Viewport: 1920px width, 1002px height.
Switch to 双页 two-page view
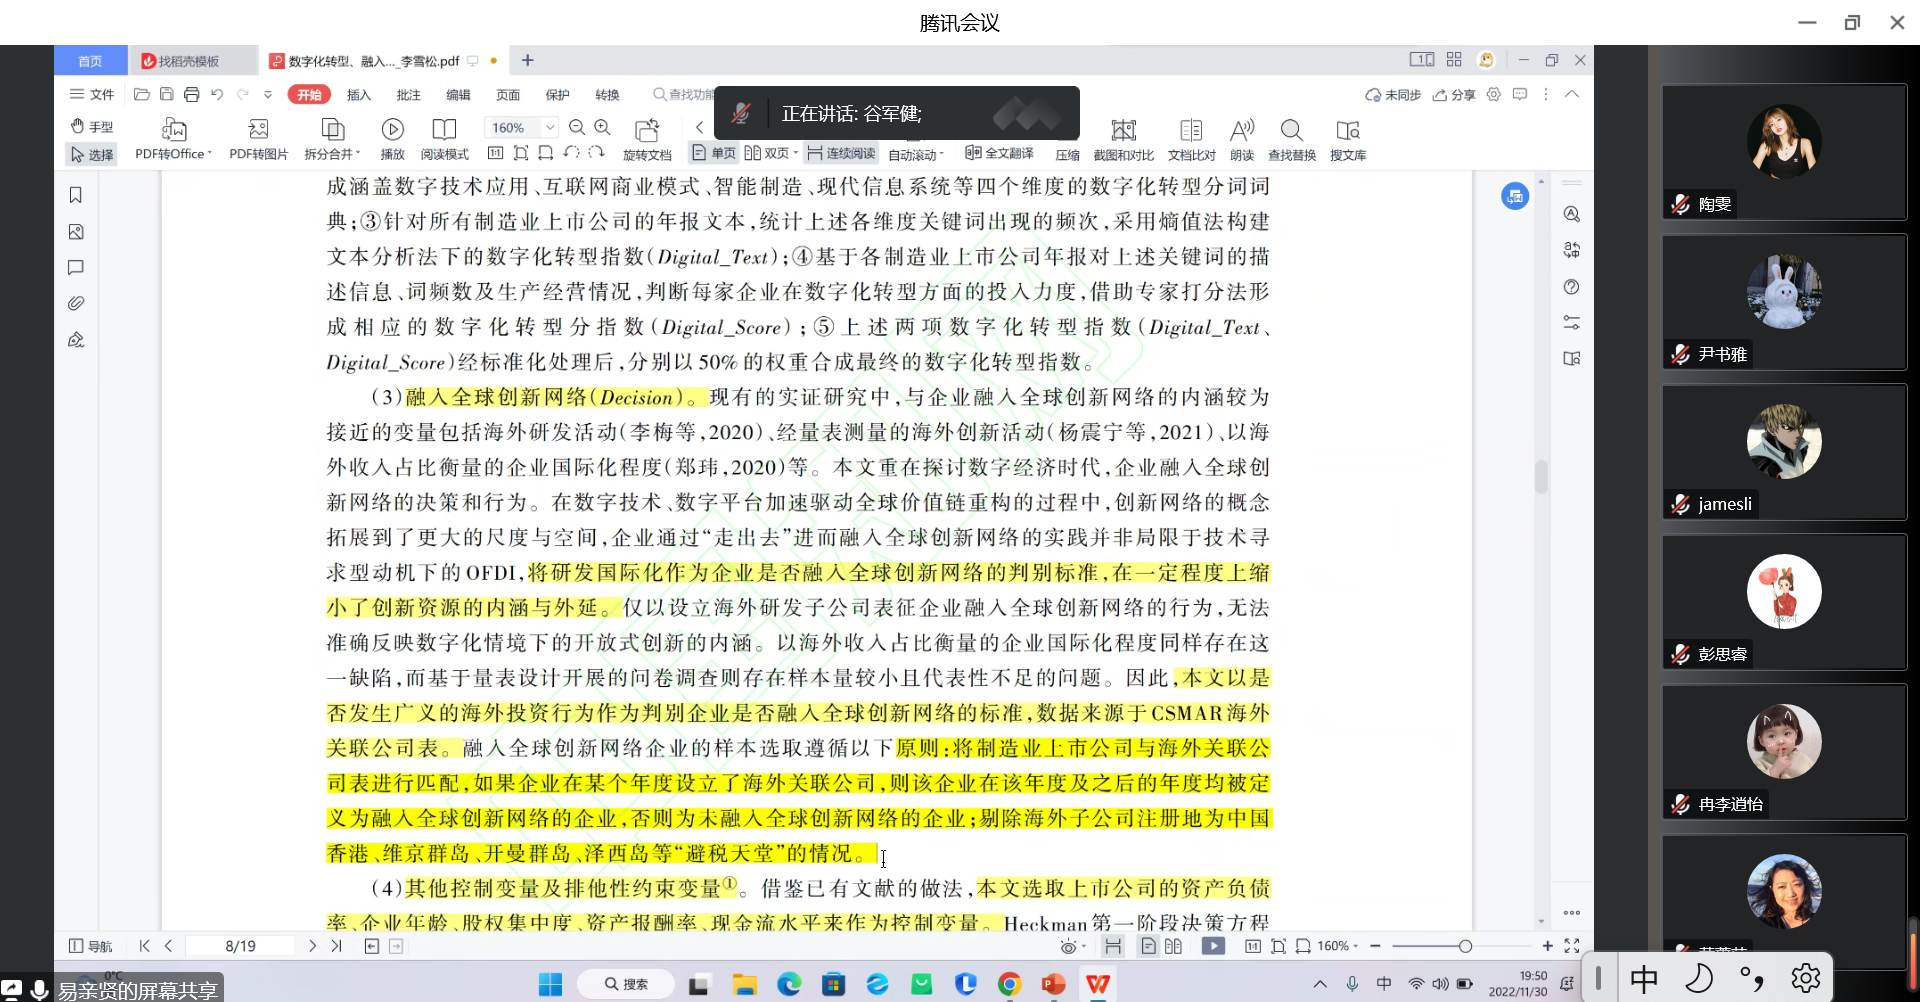click(x=770, y=152)
